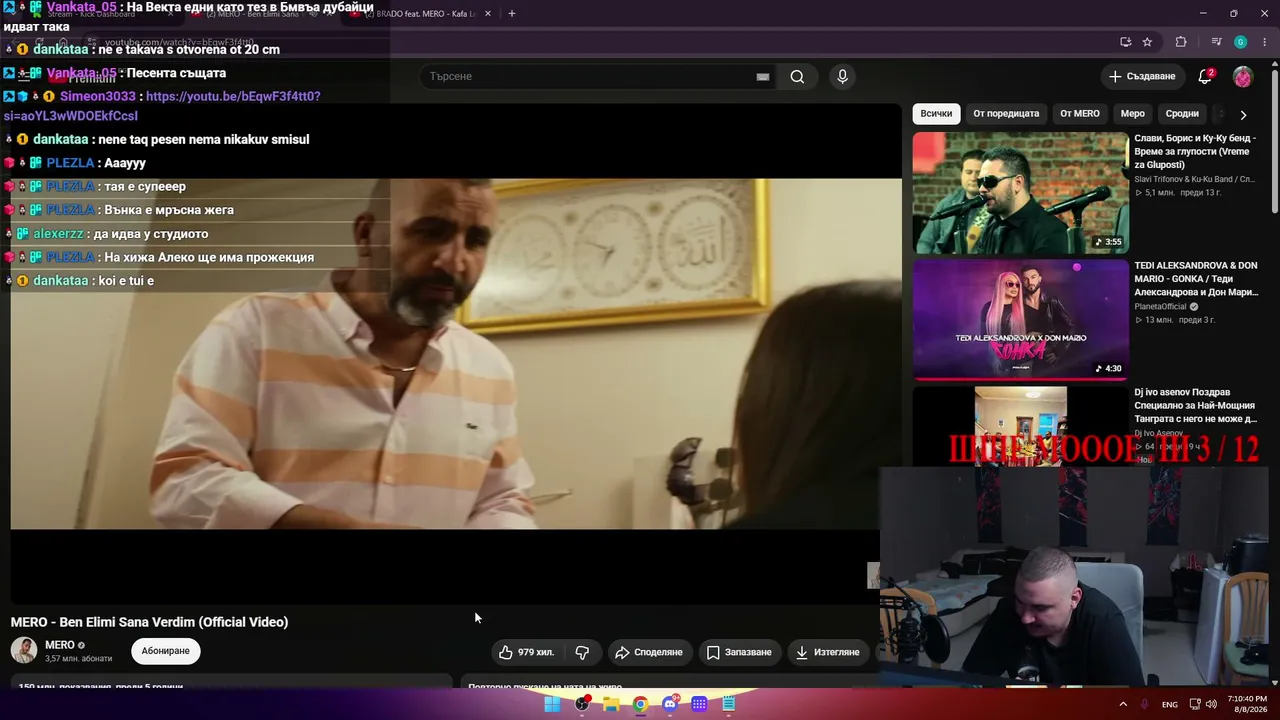The height and width of the screenshot is (720, 1280).
Task: Open the Chrome extensions puzzle icon
Action: [x=1181, y=42]
